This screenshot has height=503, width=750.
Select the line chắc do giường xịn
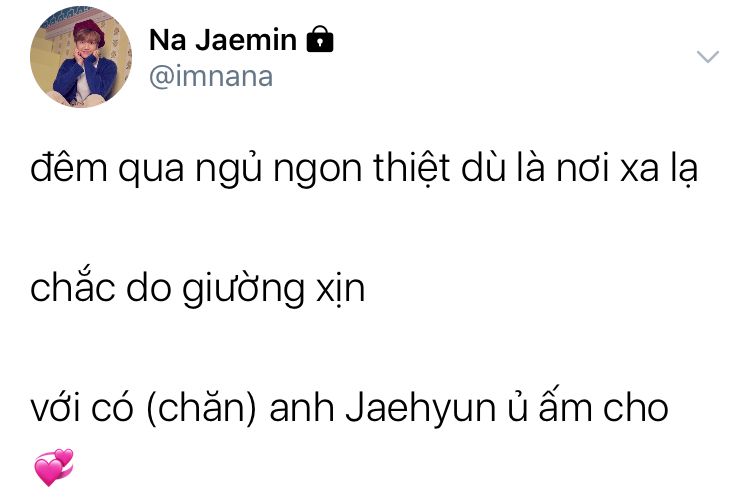click(x=198, y=288)
